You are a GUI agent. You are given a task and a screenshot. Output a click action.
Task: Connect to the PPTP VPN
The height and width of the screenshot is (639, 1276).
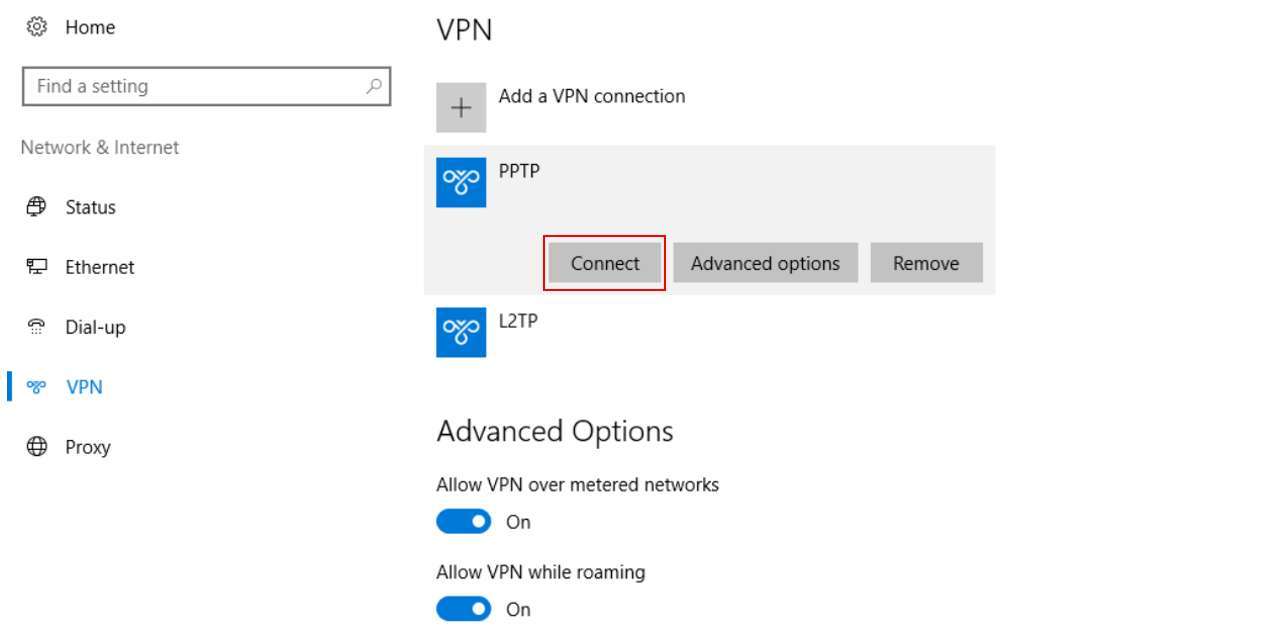[x=604, y=263]
